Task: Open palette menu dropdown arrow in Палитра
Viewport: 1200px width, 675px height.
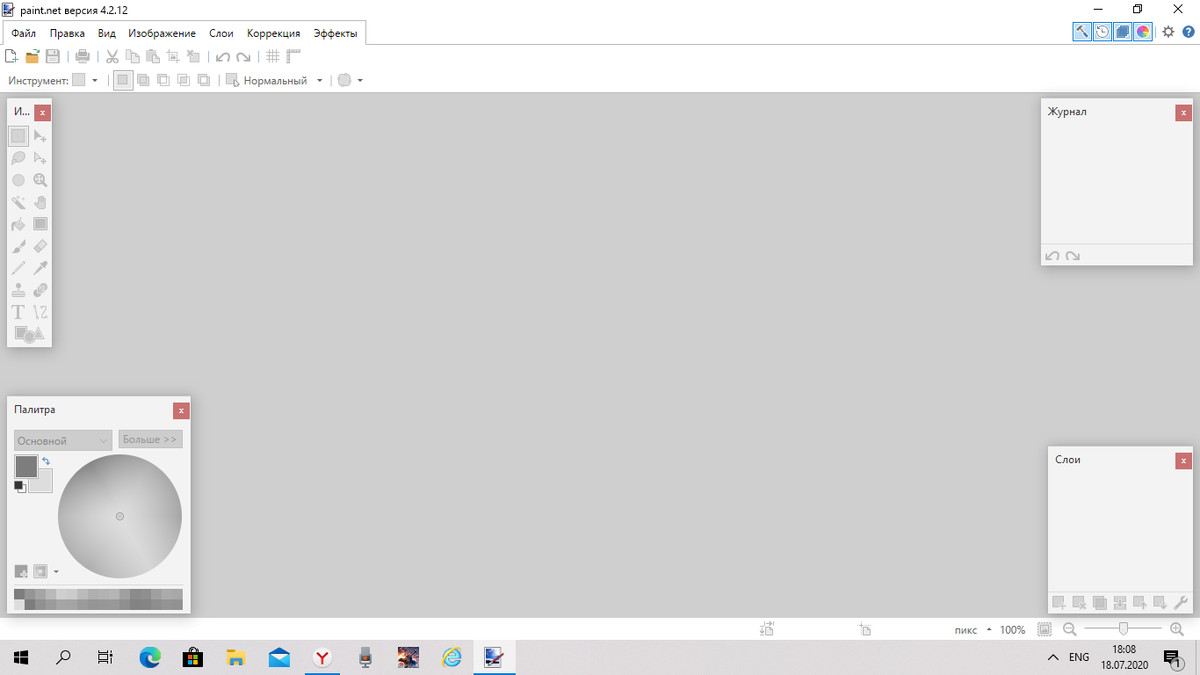Action: coord(56,572)
